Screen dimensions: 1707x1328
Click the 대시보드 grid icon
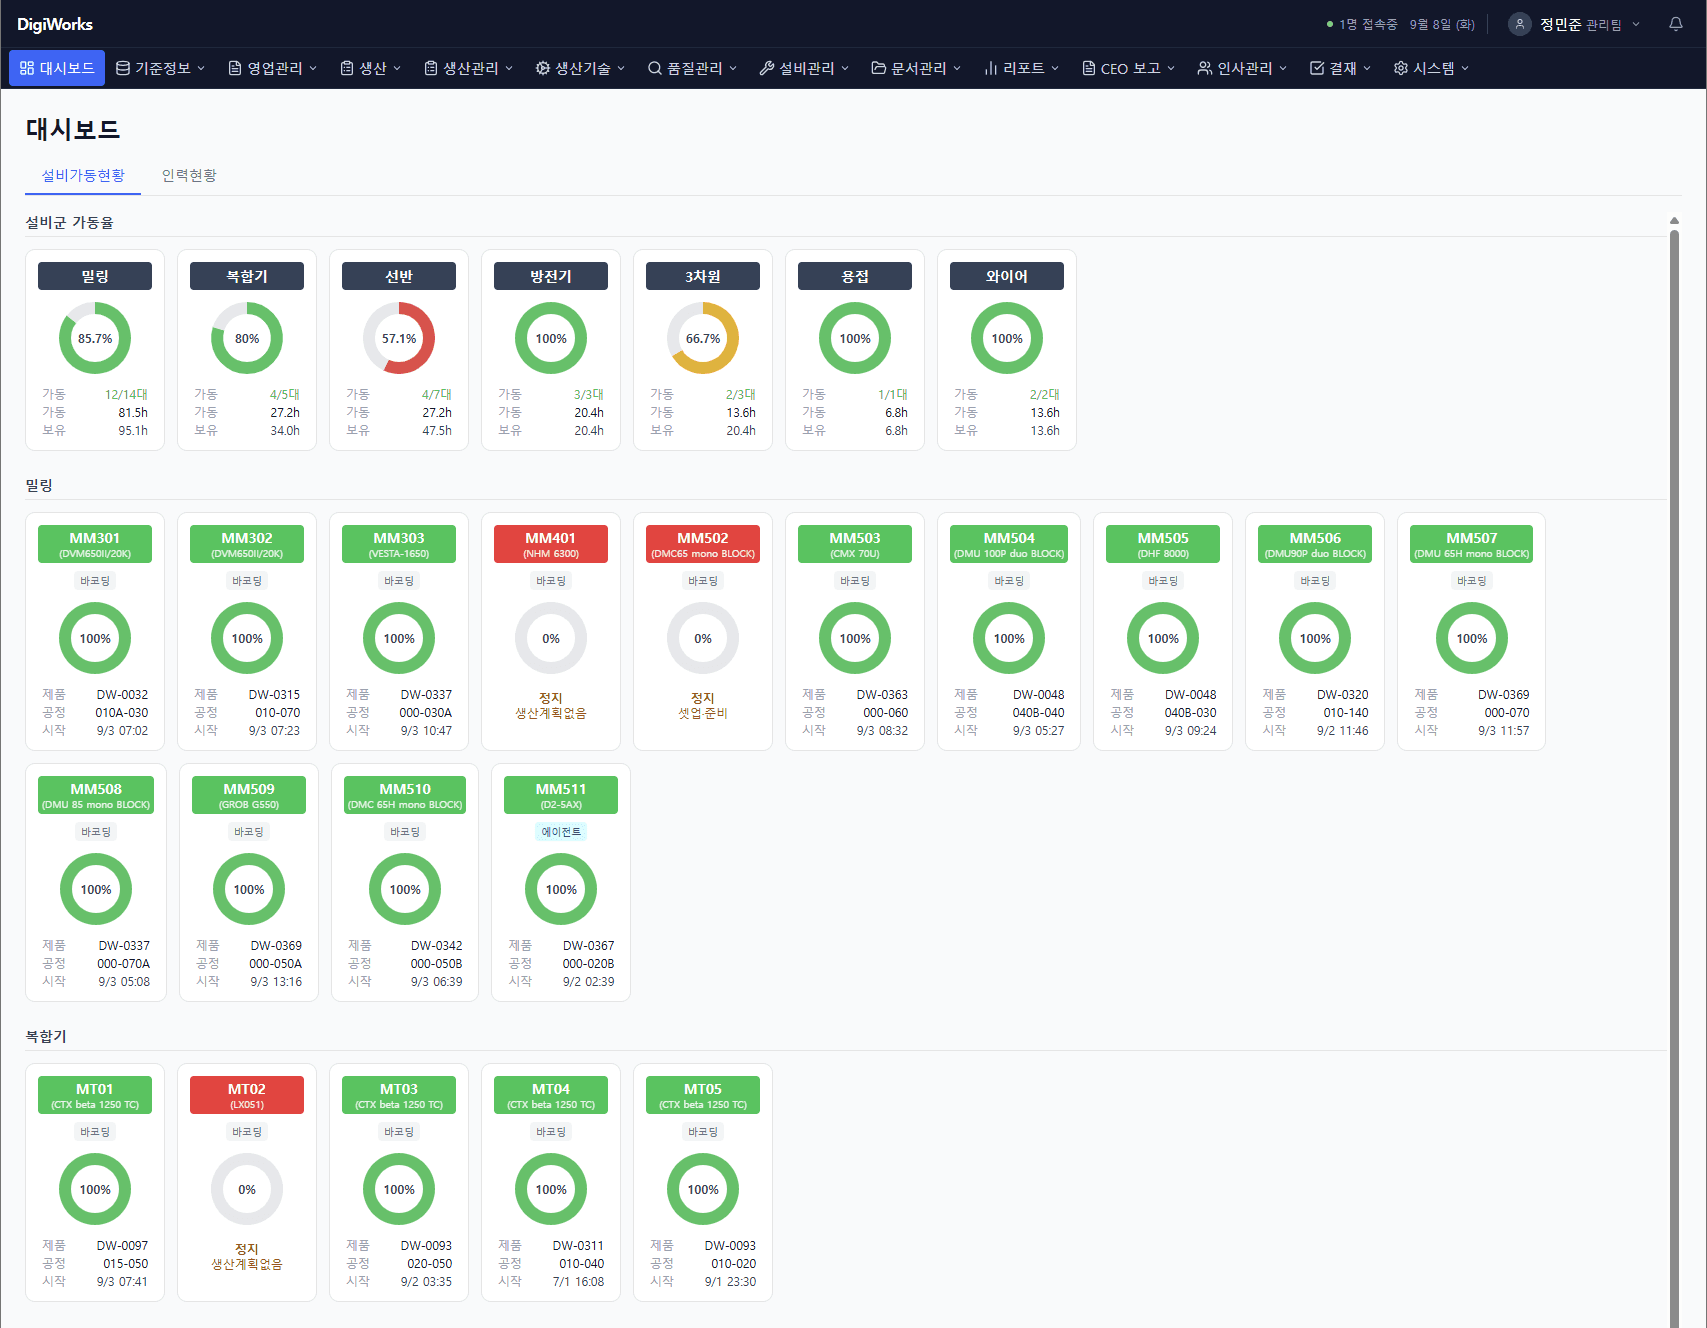click(x=27, y=68)
